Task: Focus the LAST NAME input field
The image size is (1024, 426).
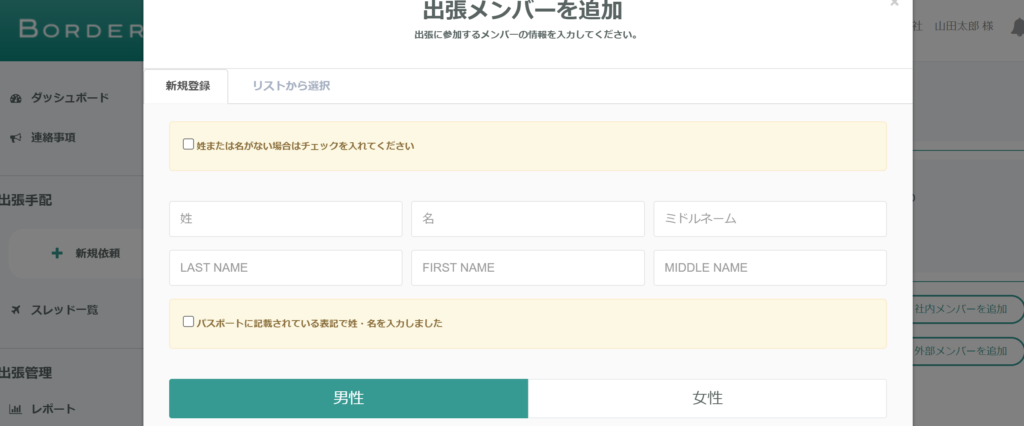Action: (x=285, y=268)
